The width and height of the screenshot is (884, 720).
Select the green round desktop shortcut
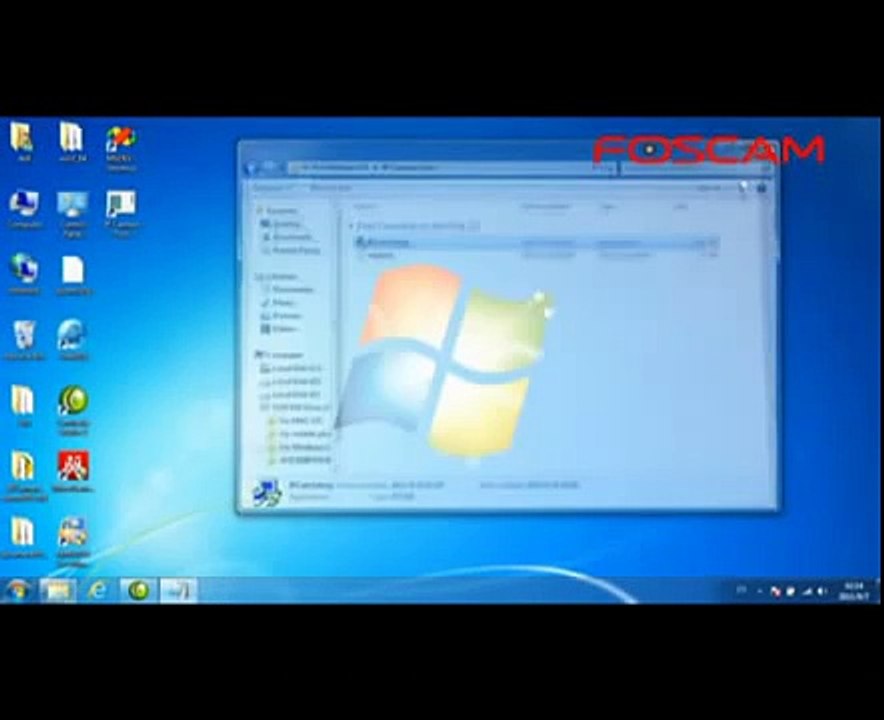pyautogui.click(x=73, y=410)
